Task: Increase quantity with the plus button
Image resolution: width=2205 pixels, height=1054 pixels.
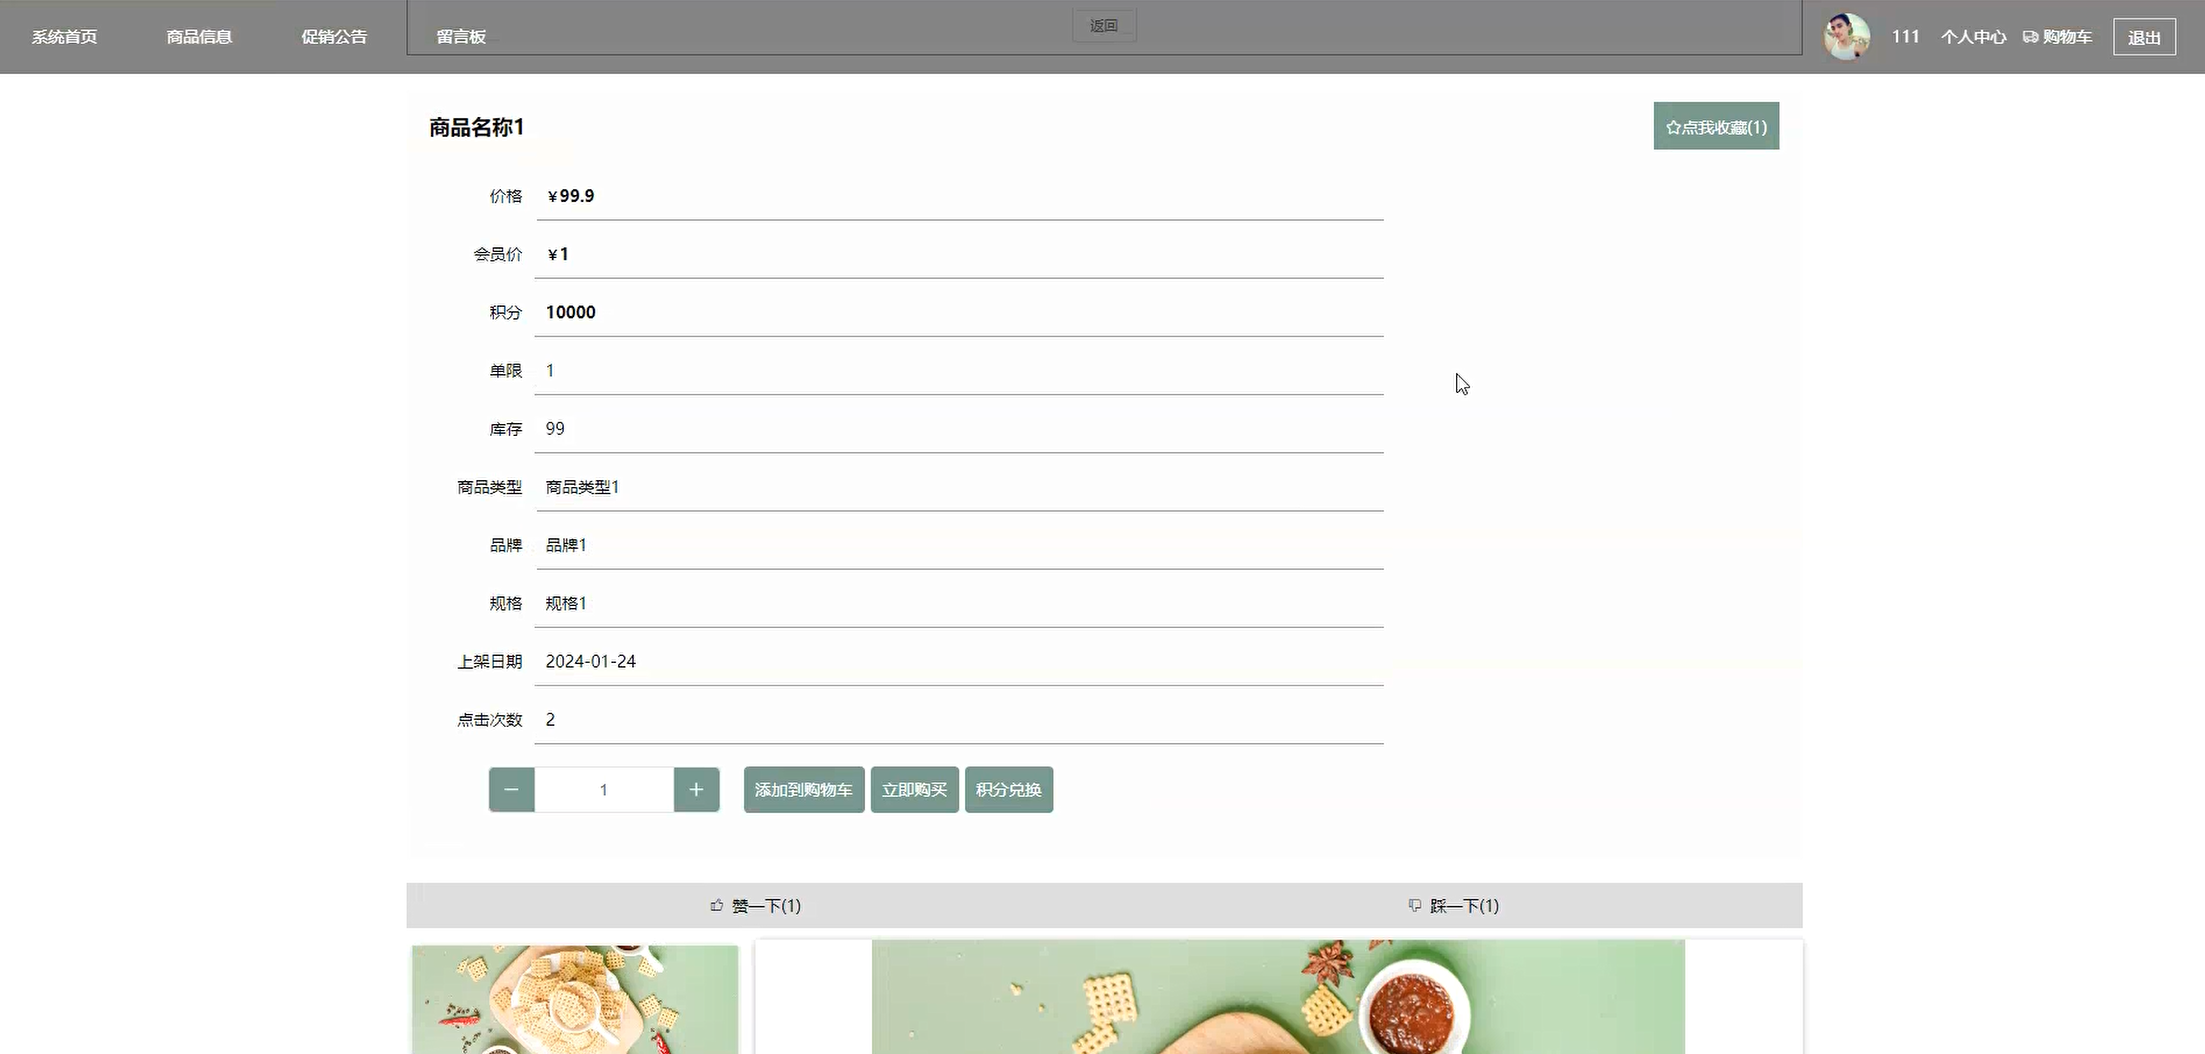Action: 696,790
